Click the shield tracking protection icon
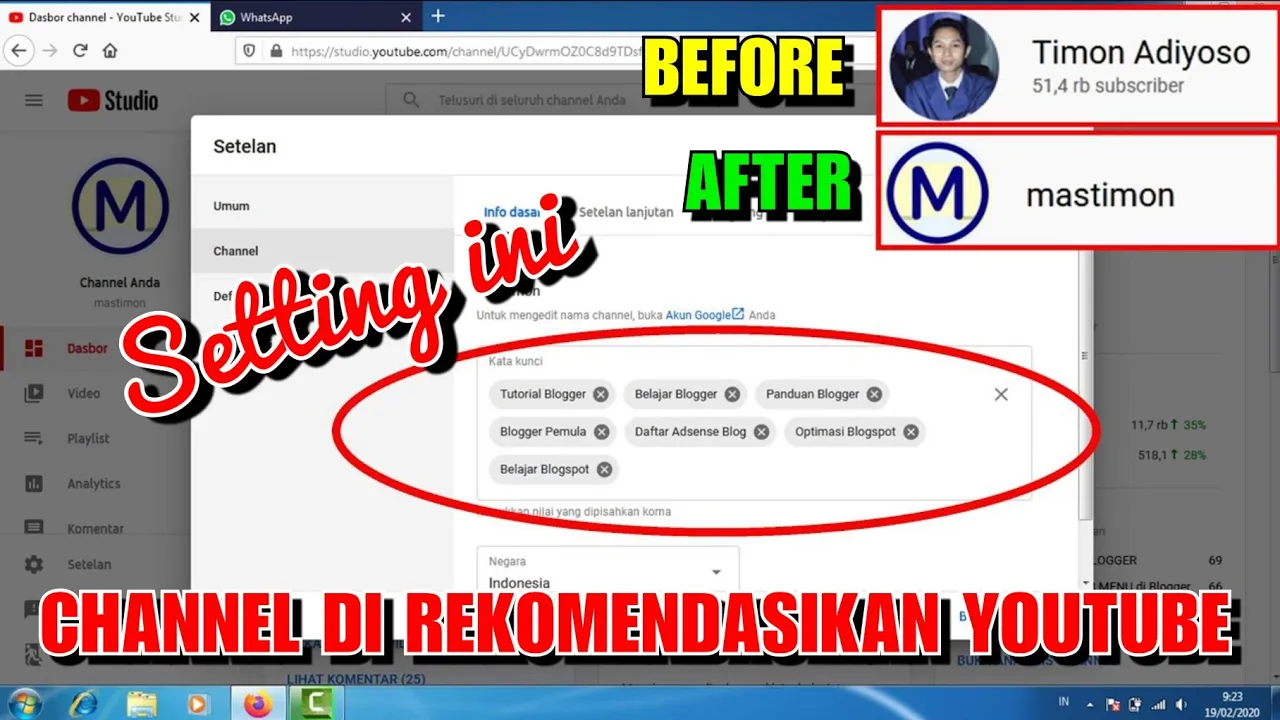Image resolution: width=1280 pixels, height=720 pixels. (x=250, y=50)
